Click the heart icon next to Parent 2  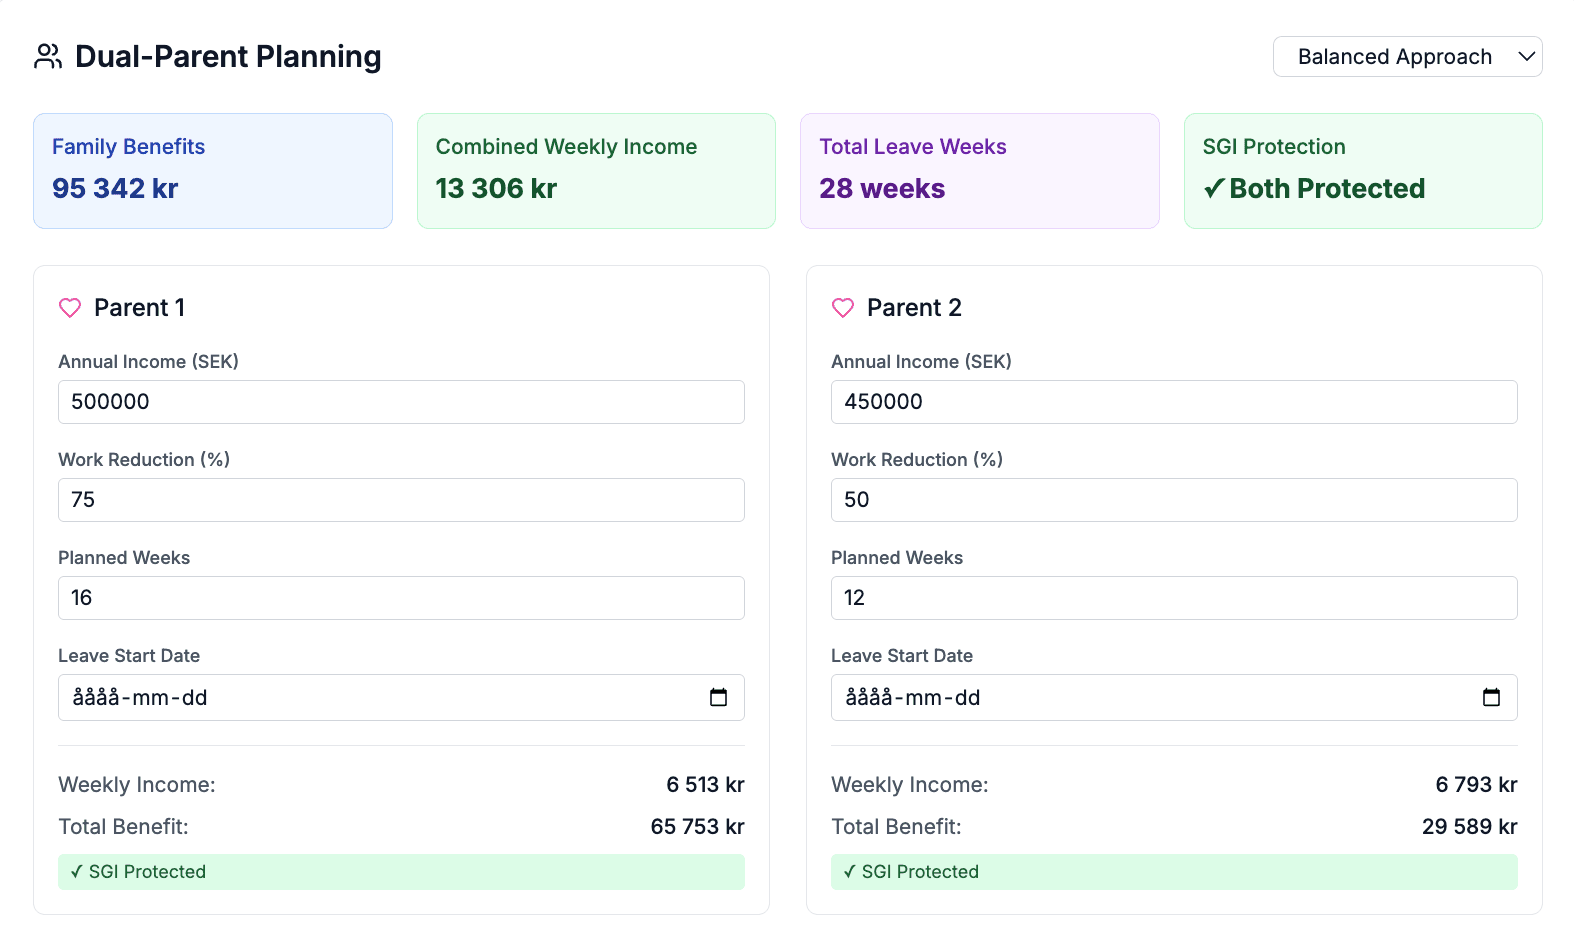click(x=843, y=308)
